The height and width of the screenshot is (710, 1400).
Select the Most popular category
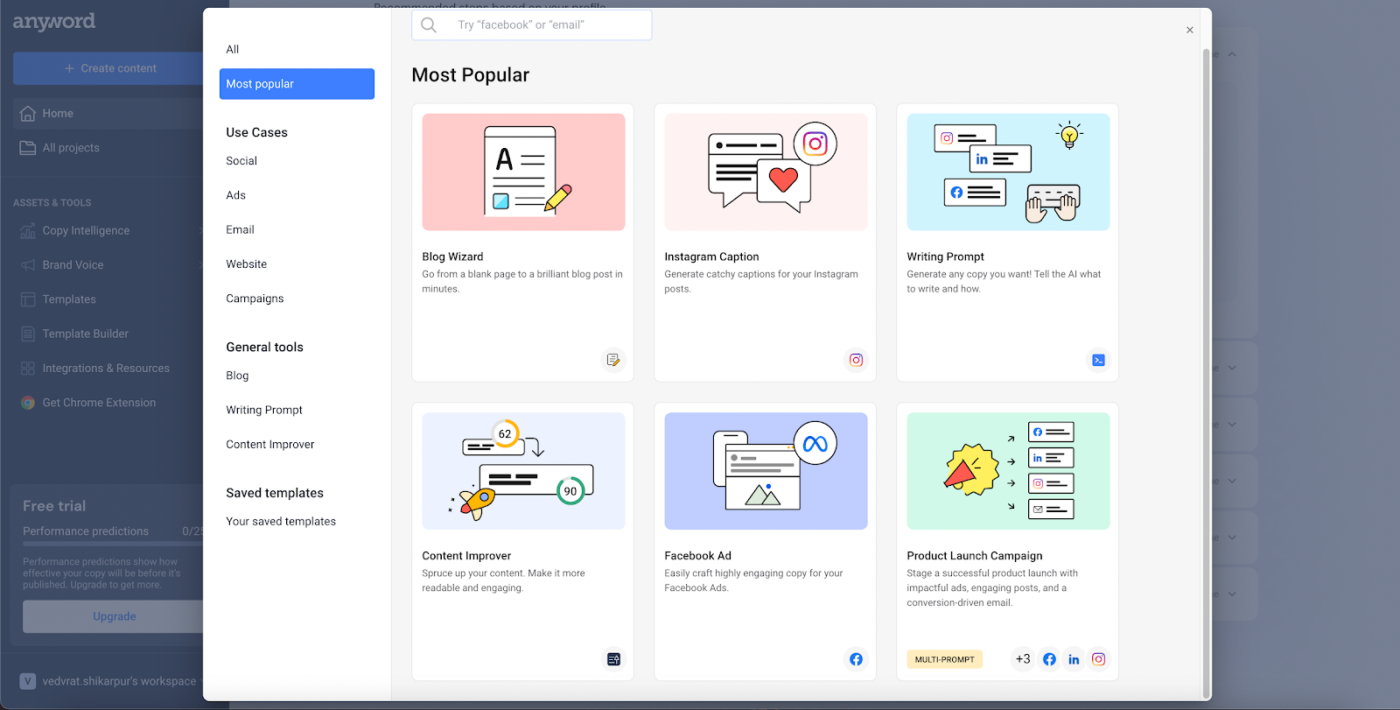coord(297,84)
